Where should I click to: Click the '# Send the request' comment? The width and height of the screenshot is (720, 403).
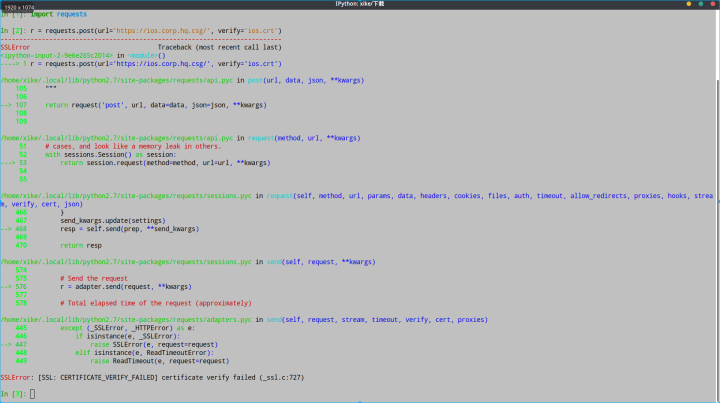pos(96,277)
